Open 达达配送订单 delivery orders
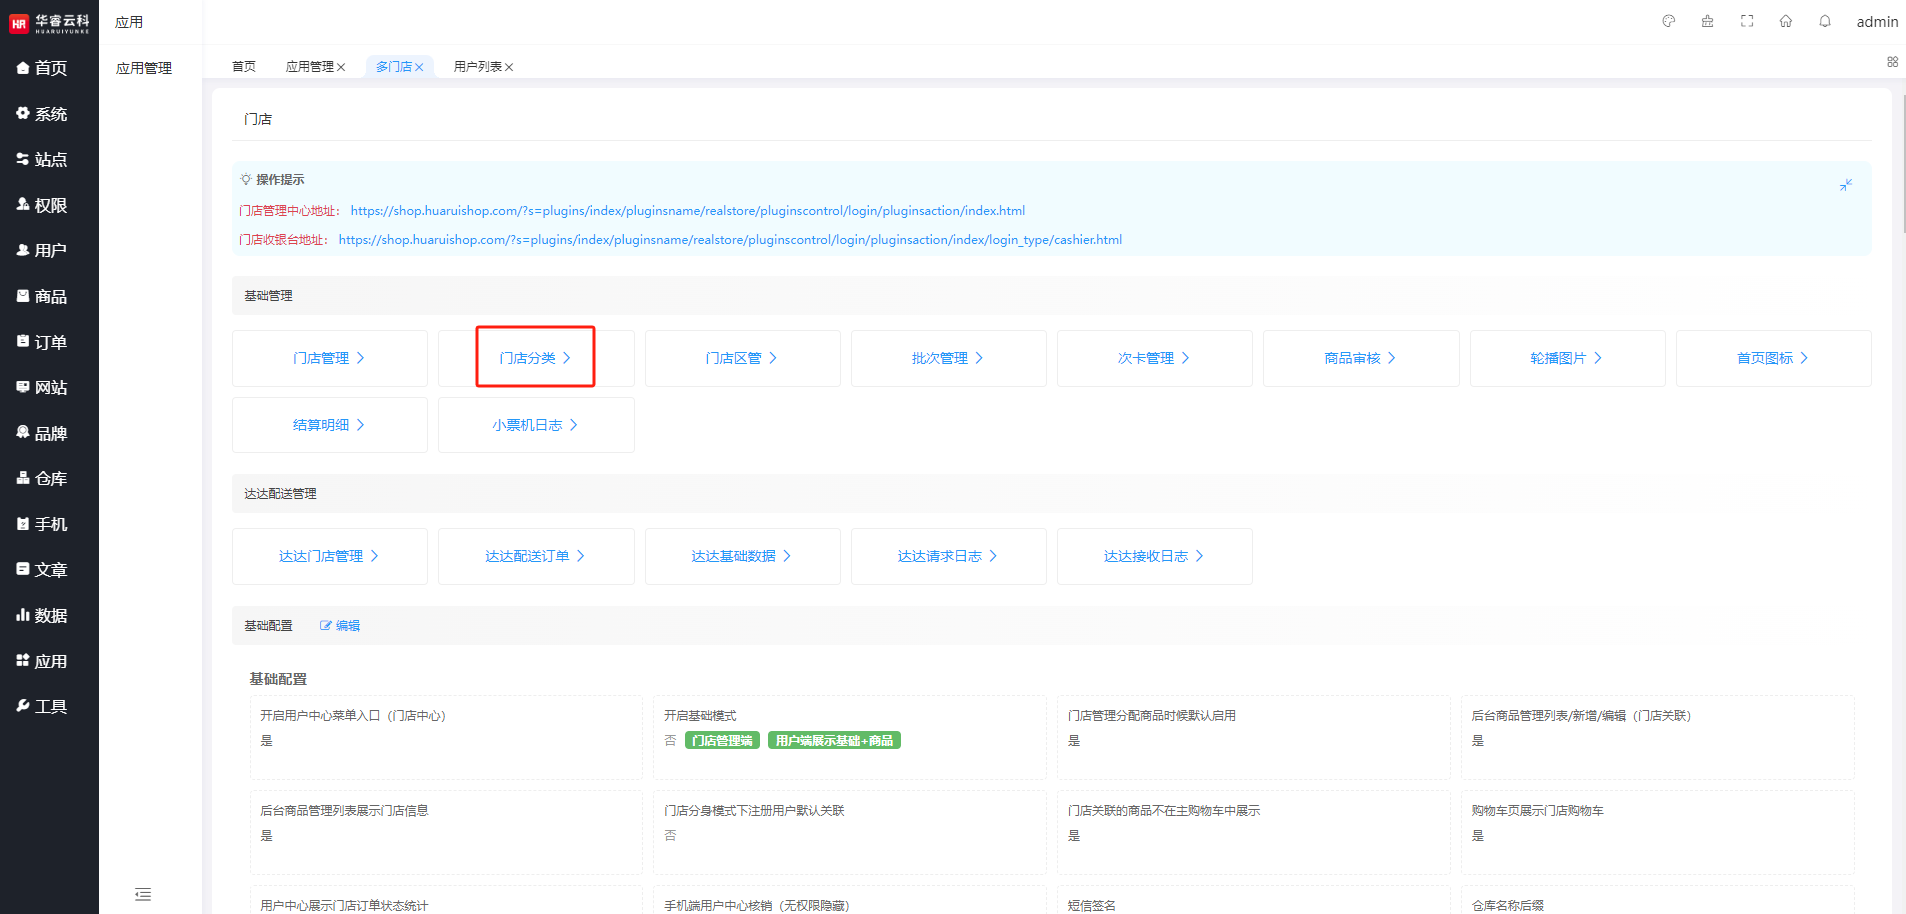Image resolution: width=1906 pixels, height=914 pixels. point(535,556)
